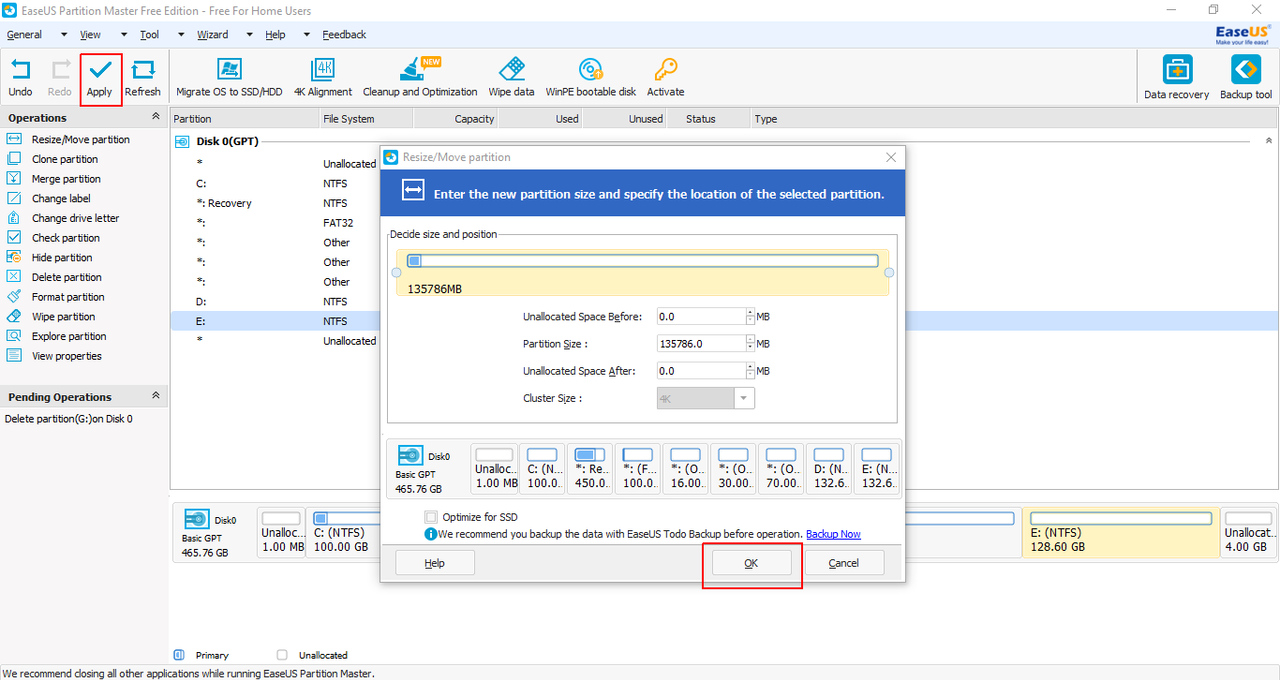Image resolution: width=1280 pixels, height=680 pixels.
Task: Open the Wizard menu
Action: [x=212, y=35]
